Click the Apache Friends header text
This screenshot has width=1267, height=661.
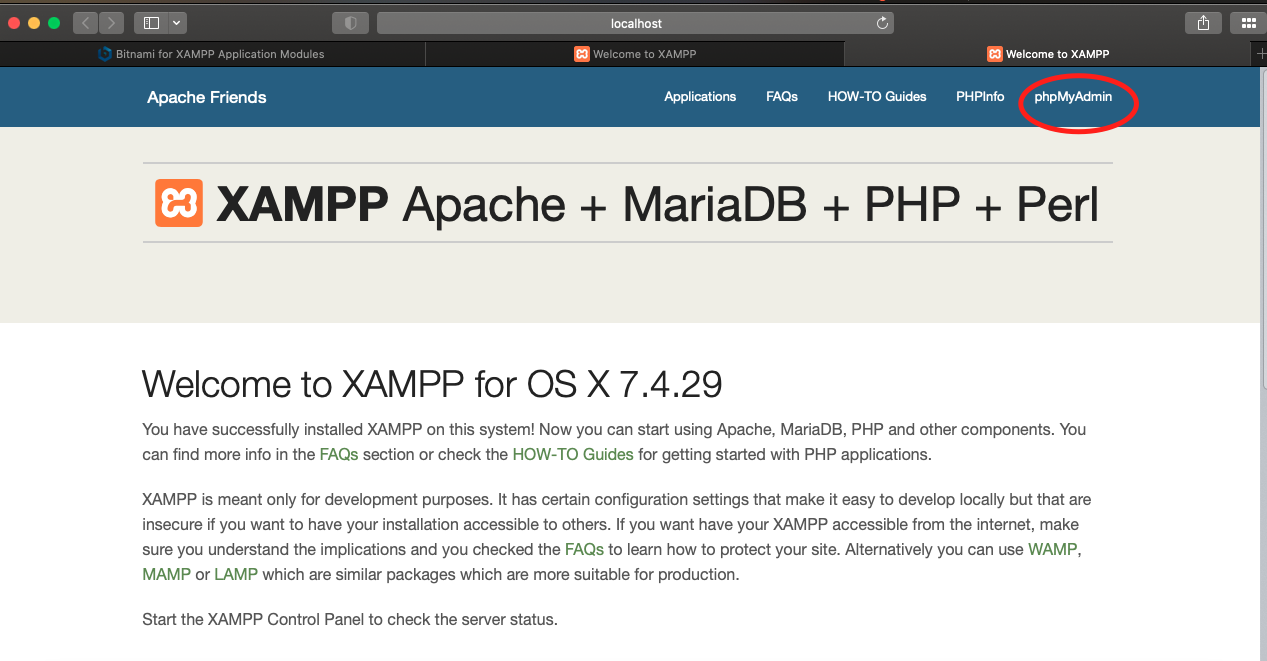point(206,97)
